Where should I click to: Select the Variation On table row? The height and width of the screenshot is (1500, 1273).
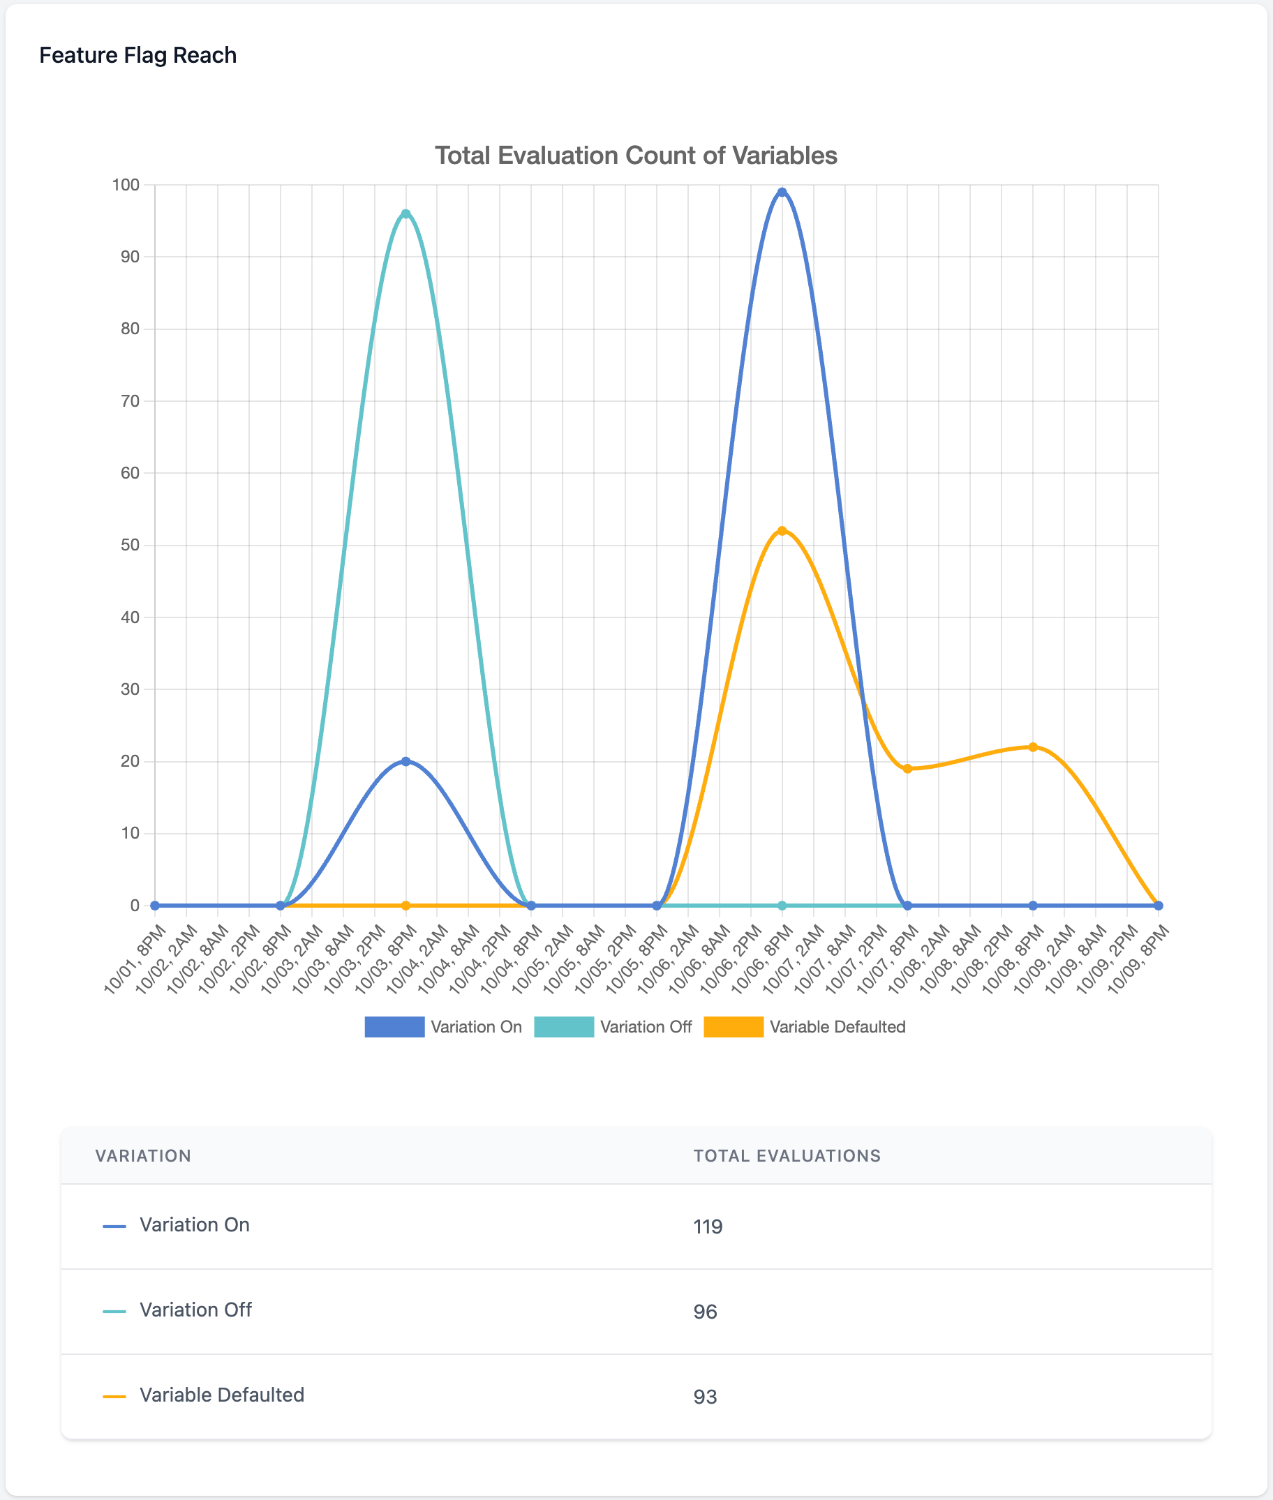(x=636, y=1226)
